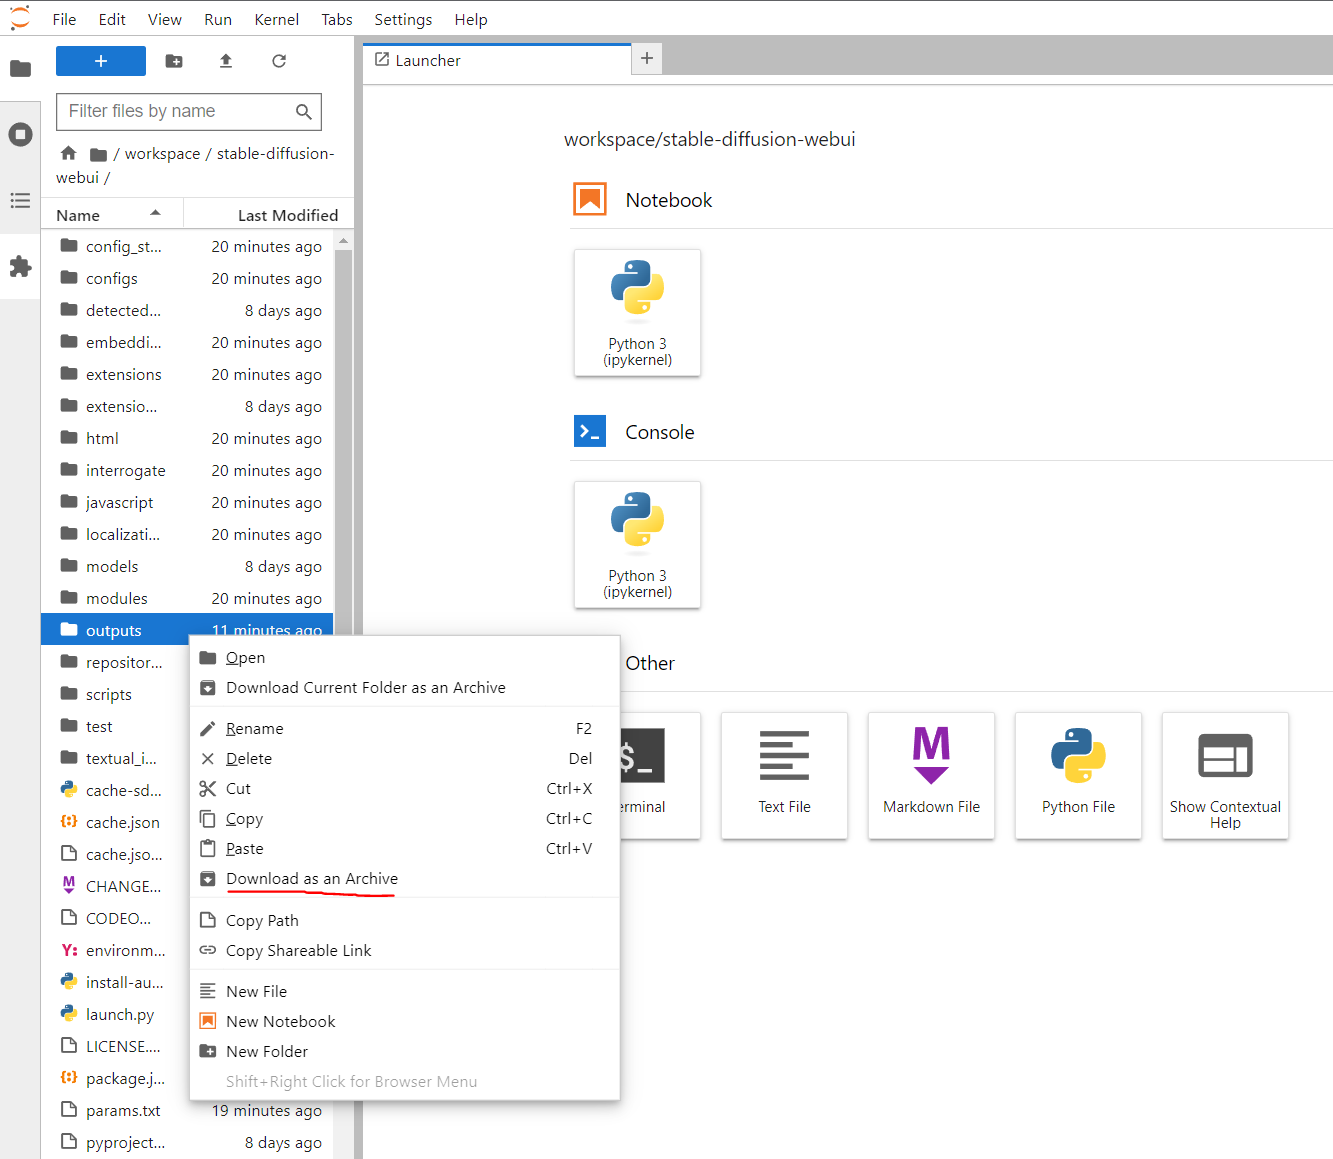Open the Kernel menu
1333x1159 pixels.
click(277, 19)
